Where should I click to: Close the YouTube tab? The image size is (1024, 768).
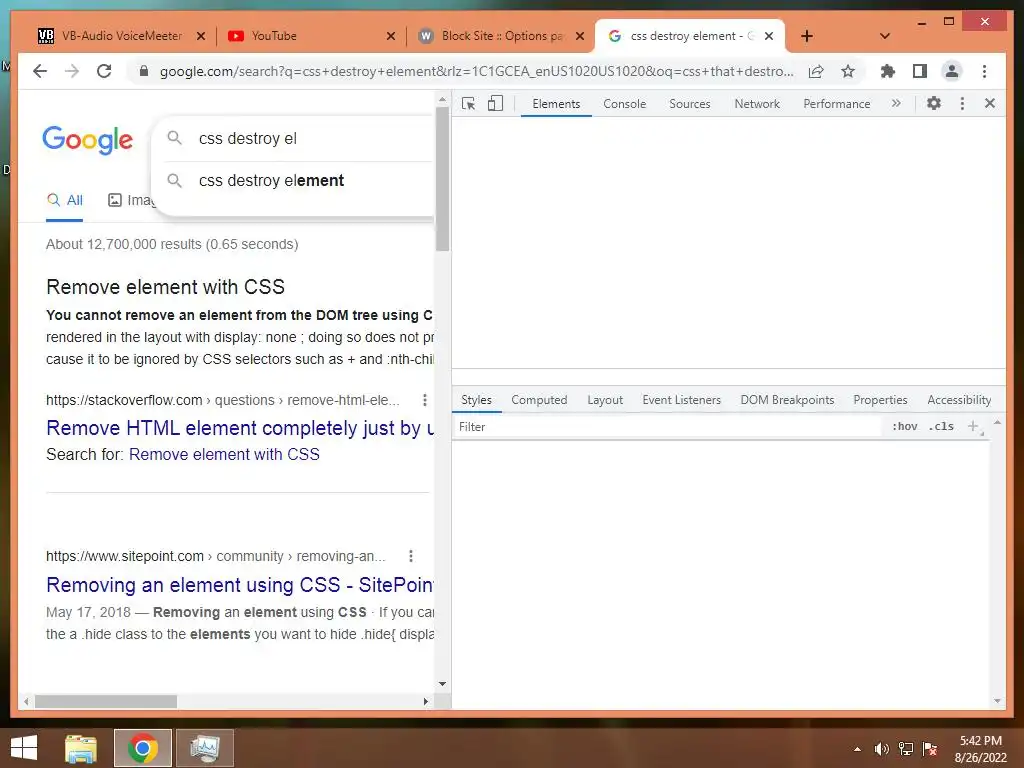pyautogui.click(x=391, y=36)
